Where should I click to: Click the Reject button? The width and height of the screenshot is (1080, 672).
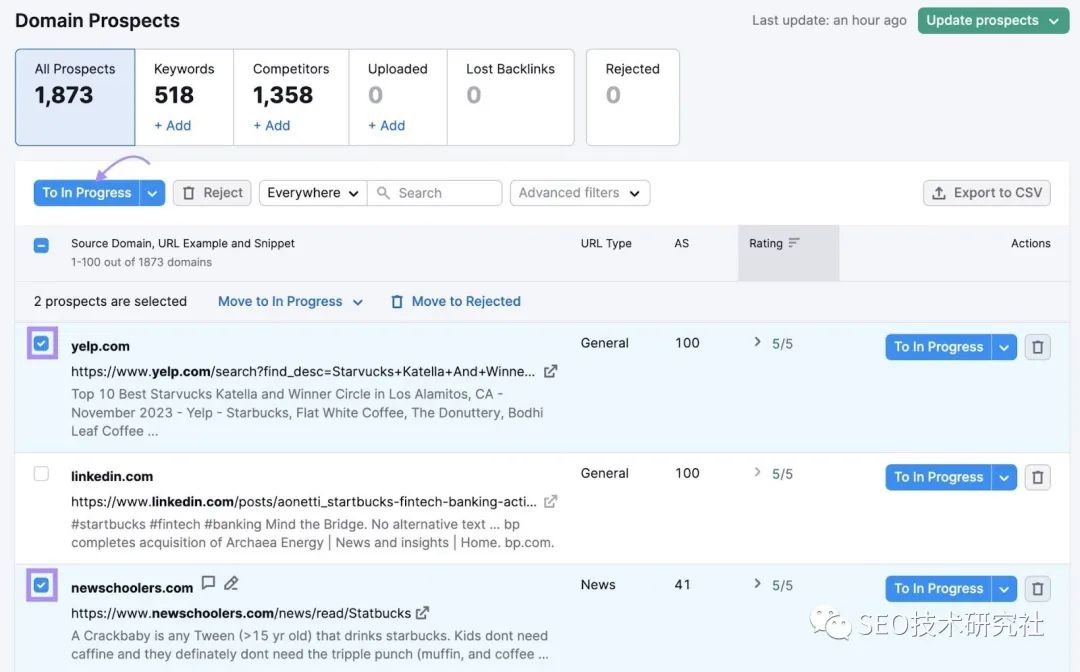point(212,193)
